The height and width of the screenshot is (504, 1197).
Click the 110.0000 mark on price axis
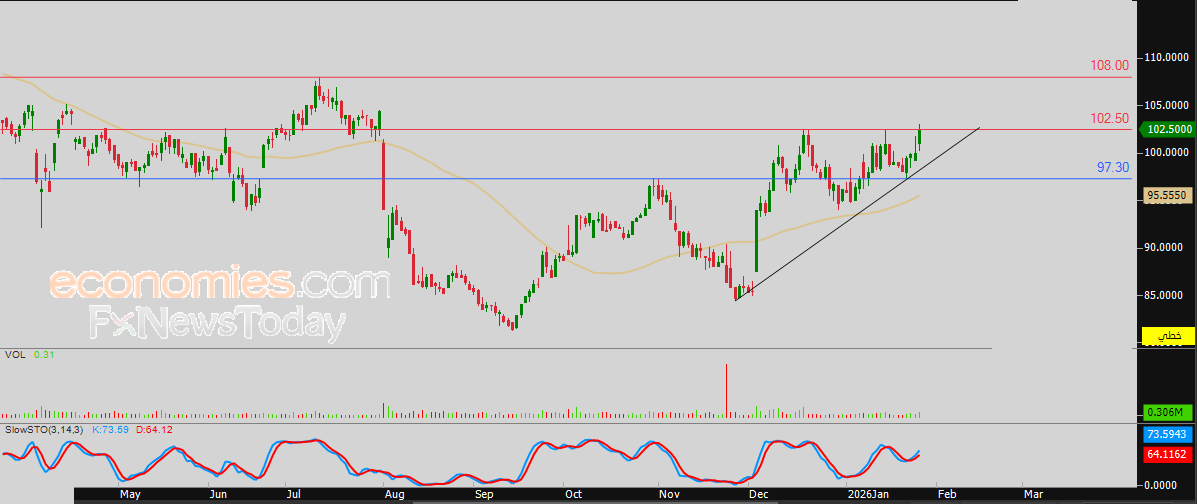click(x=1166, y=57)
